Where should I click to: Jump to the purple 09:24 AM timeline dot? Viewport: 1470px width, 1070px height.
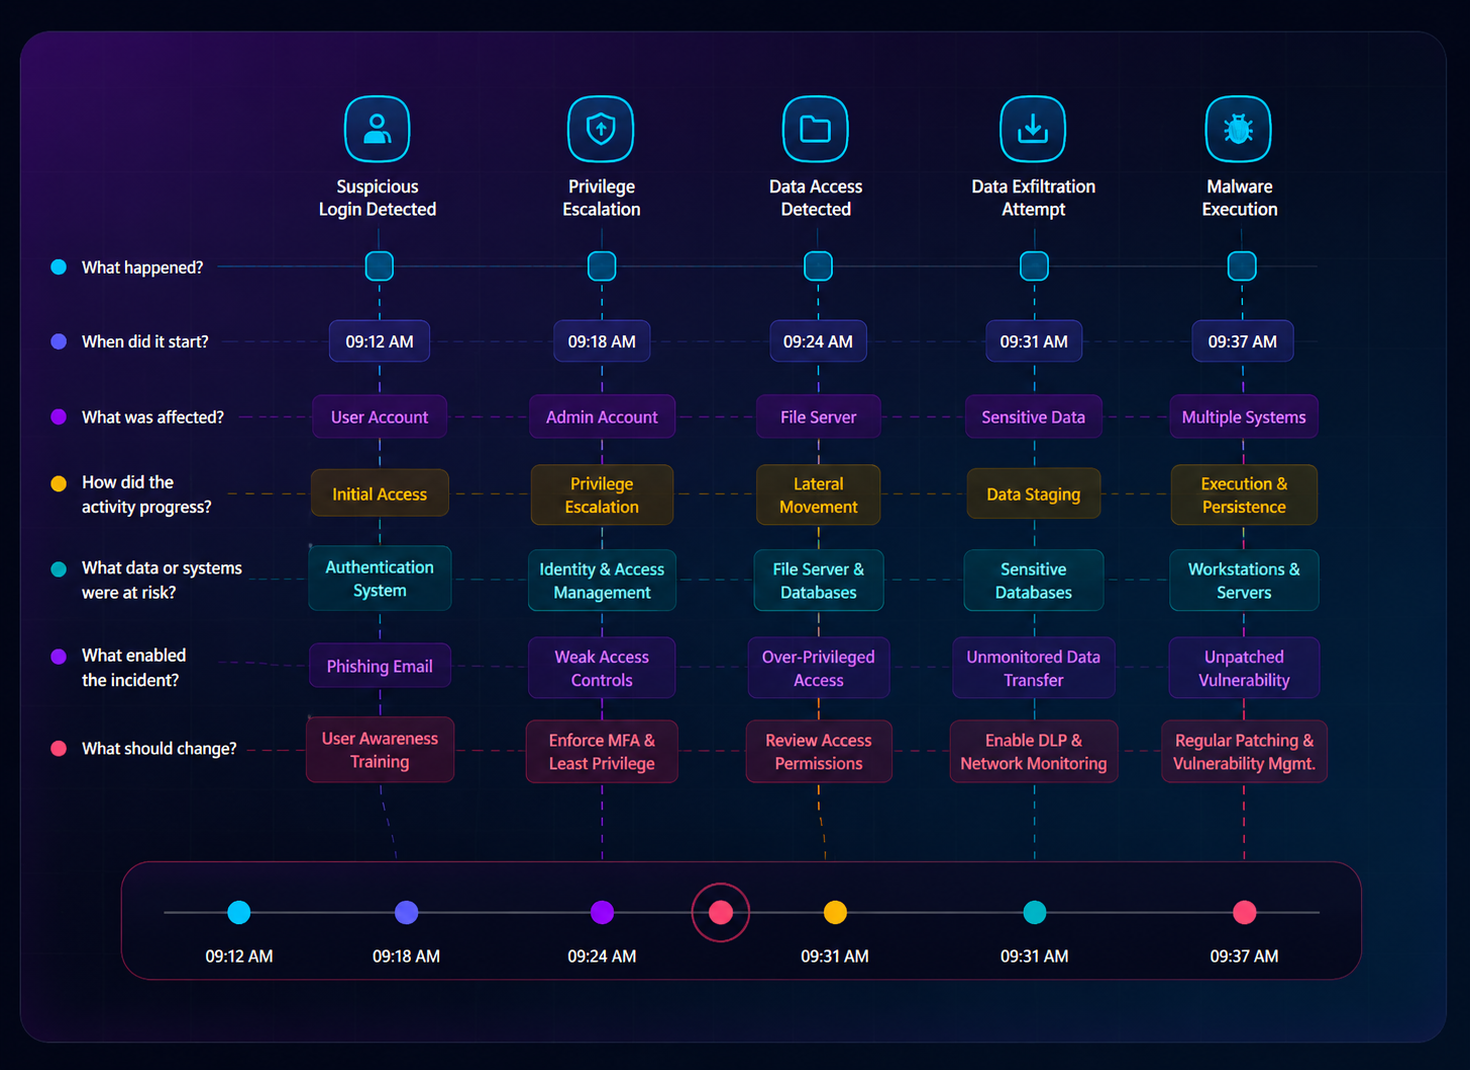pyautogui.click(x=602, y=912)
